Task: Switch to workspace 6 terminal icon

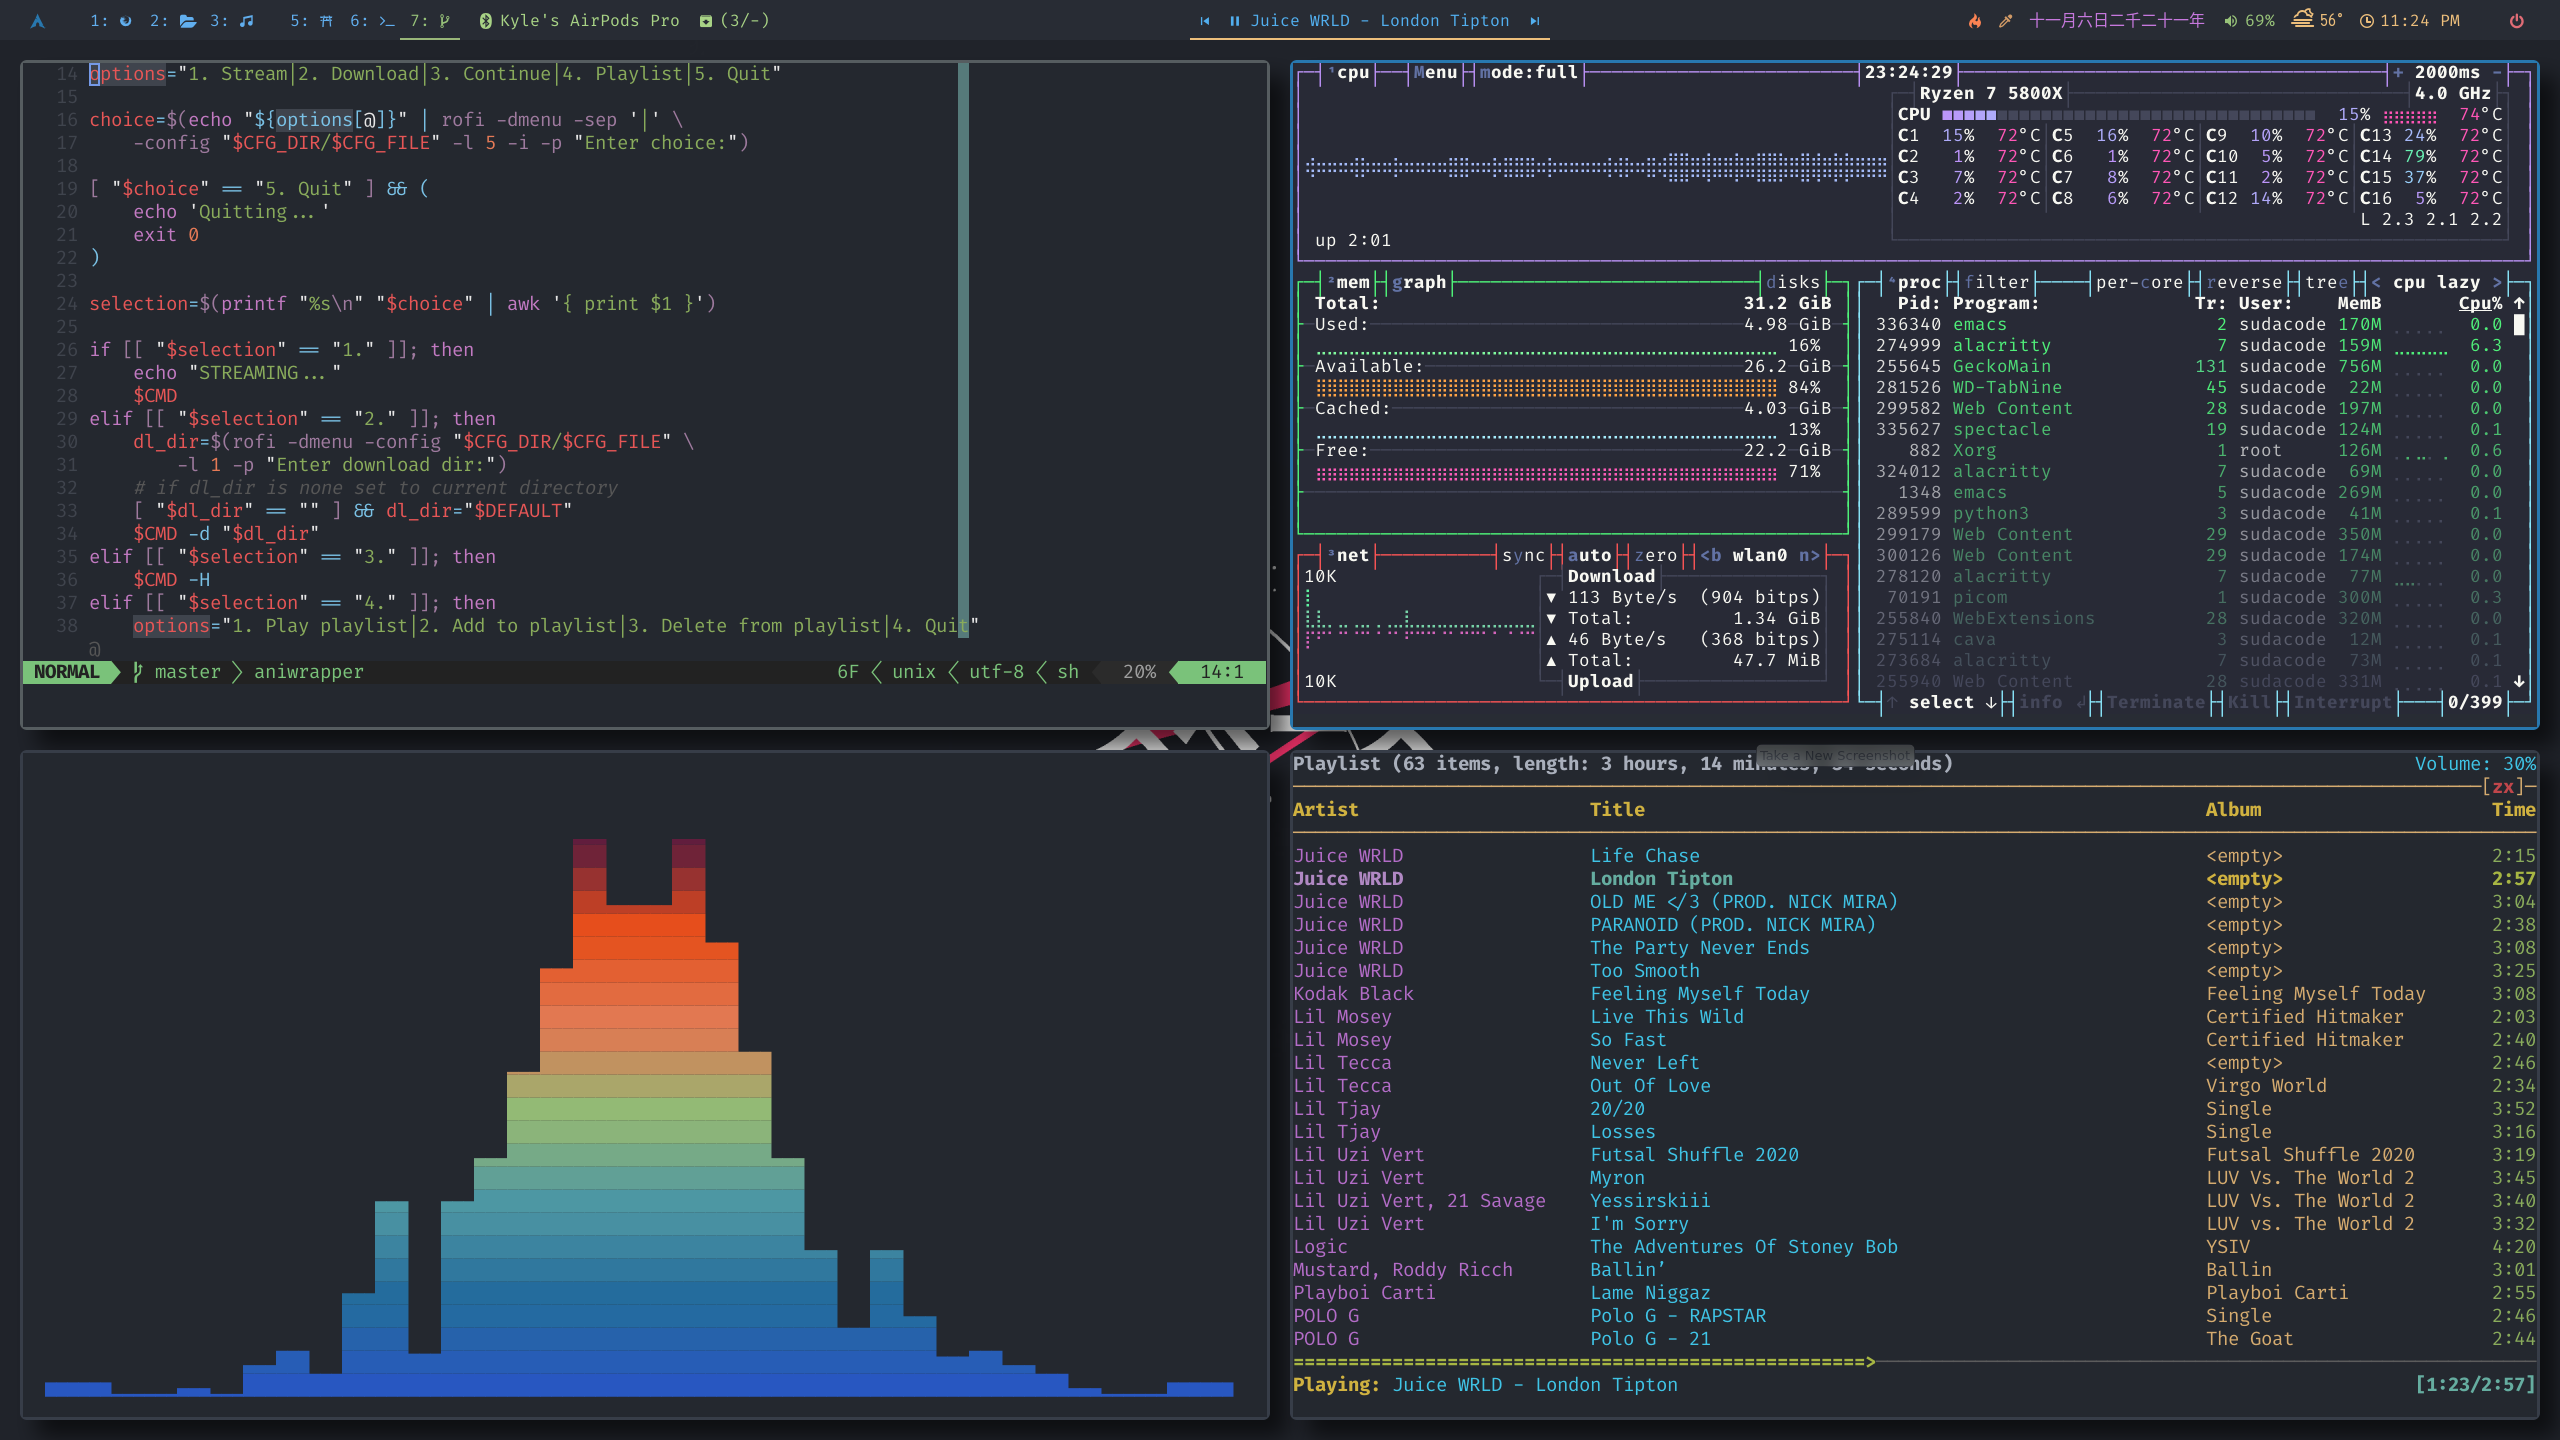Action: coord(386,21)
